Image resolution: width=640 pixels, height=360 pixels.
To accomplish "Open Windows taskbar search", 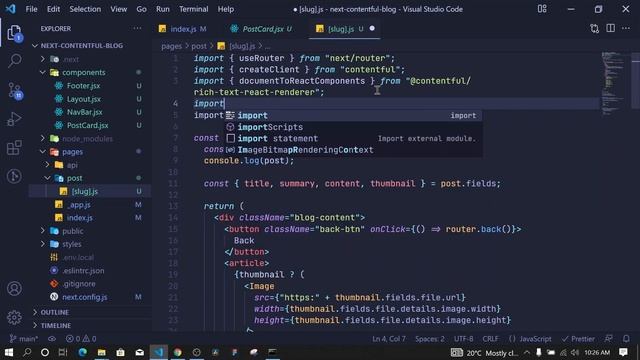I will click(27, 352).
